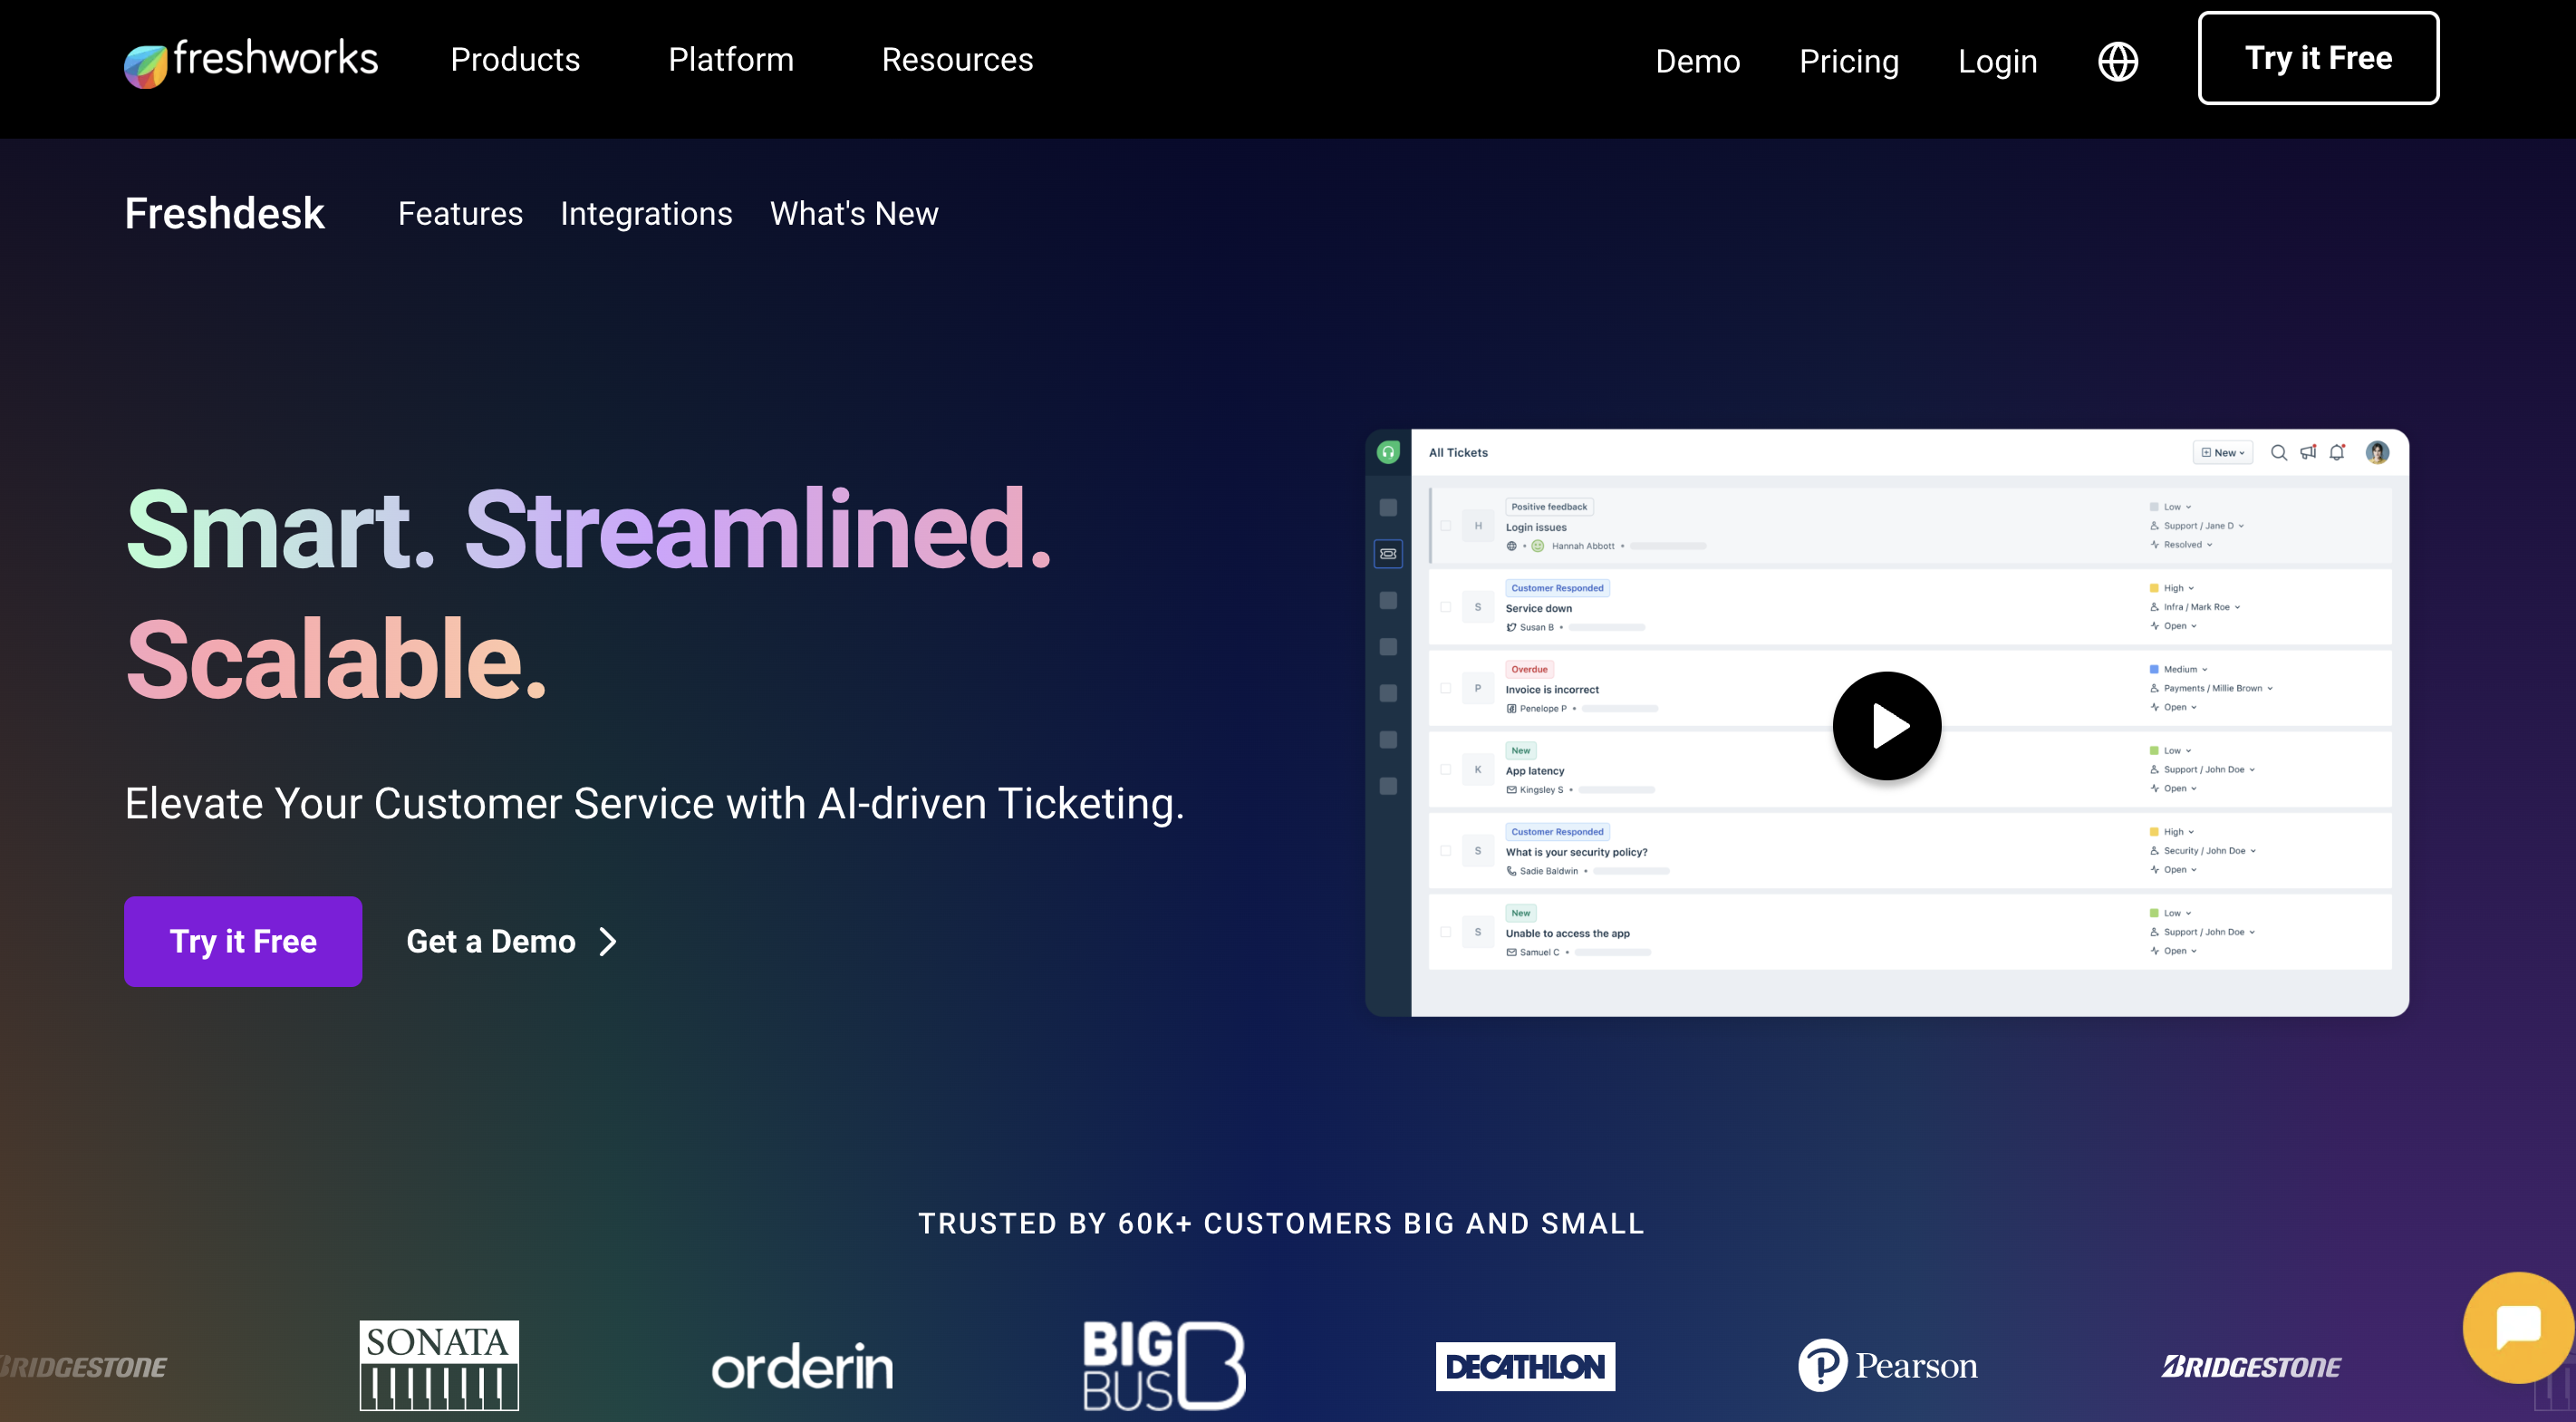
Task: Click the Pearson customer logo
Action: (1888, 1365)
